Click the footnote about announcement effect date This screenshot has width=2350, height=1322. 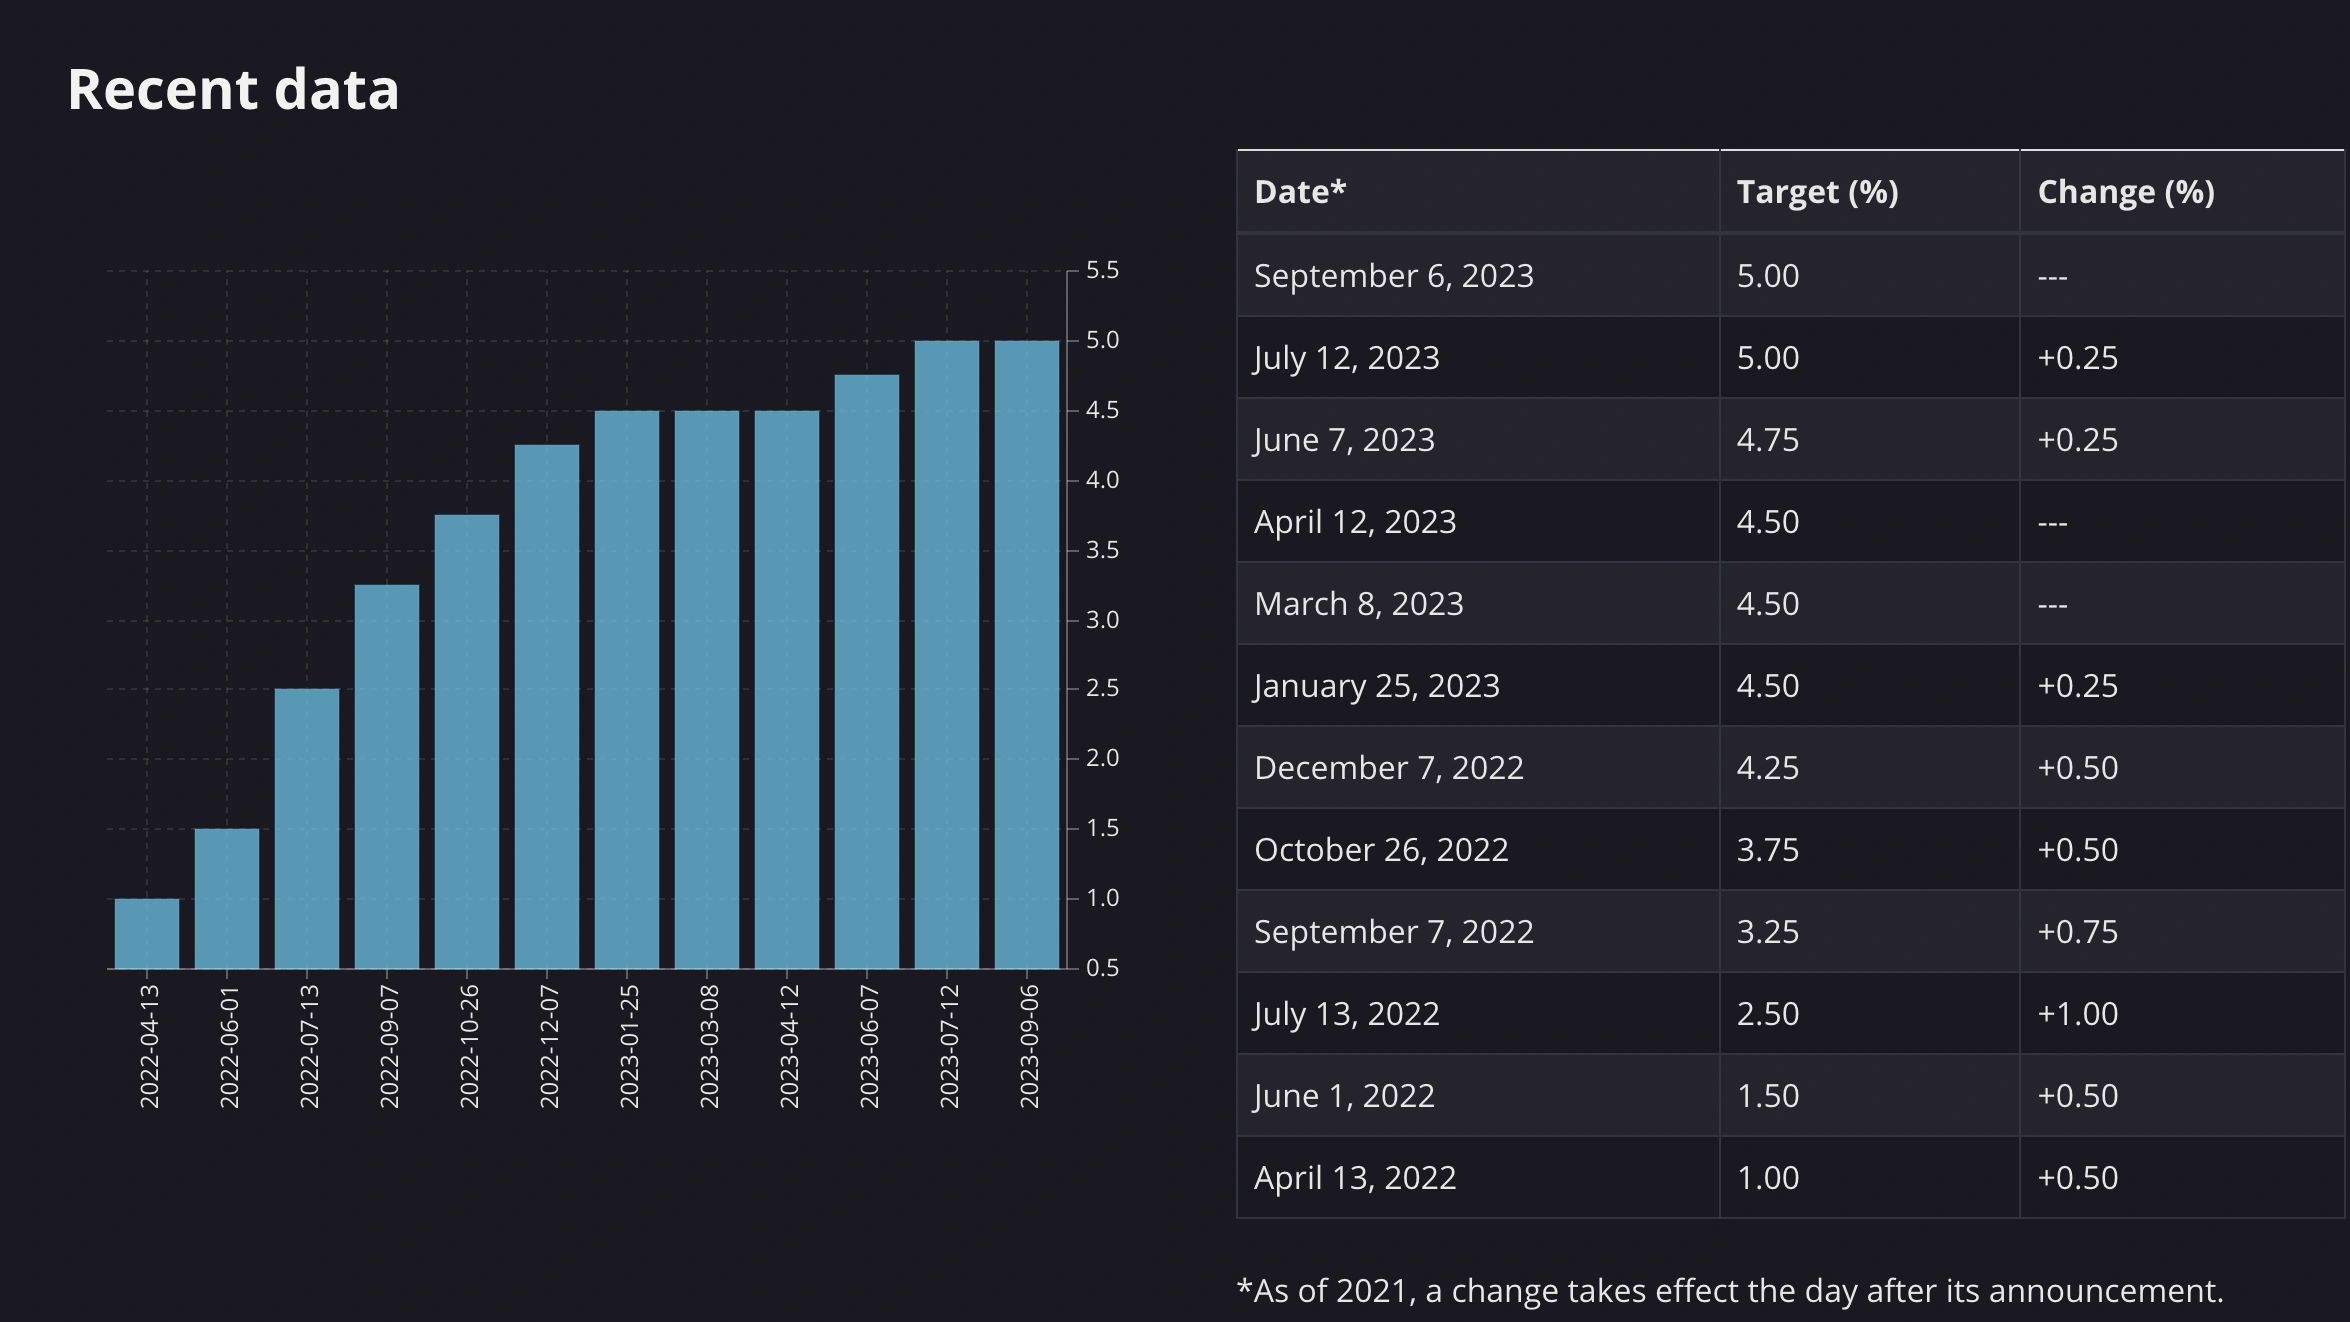tap(1730, 1291)
